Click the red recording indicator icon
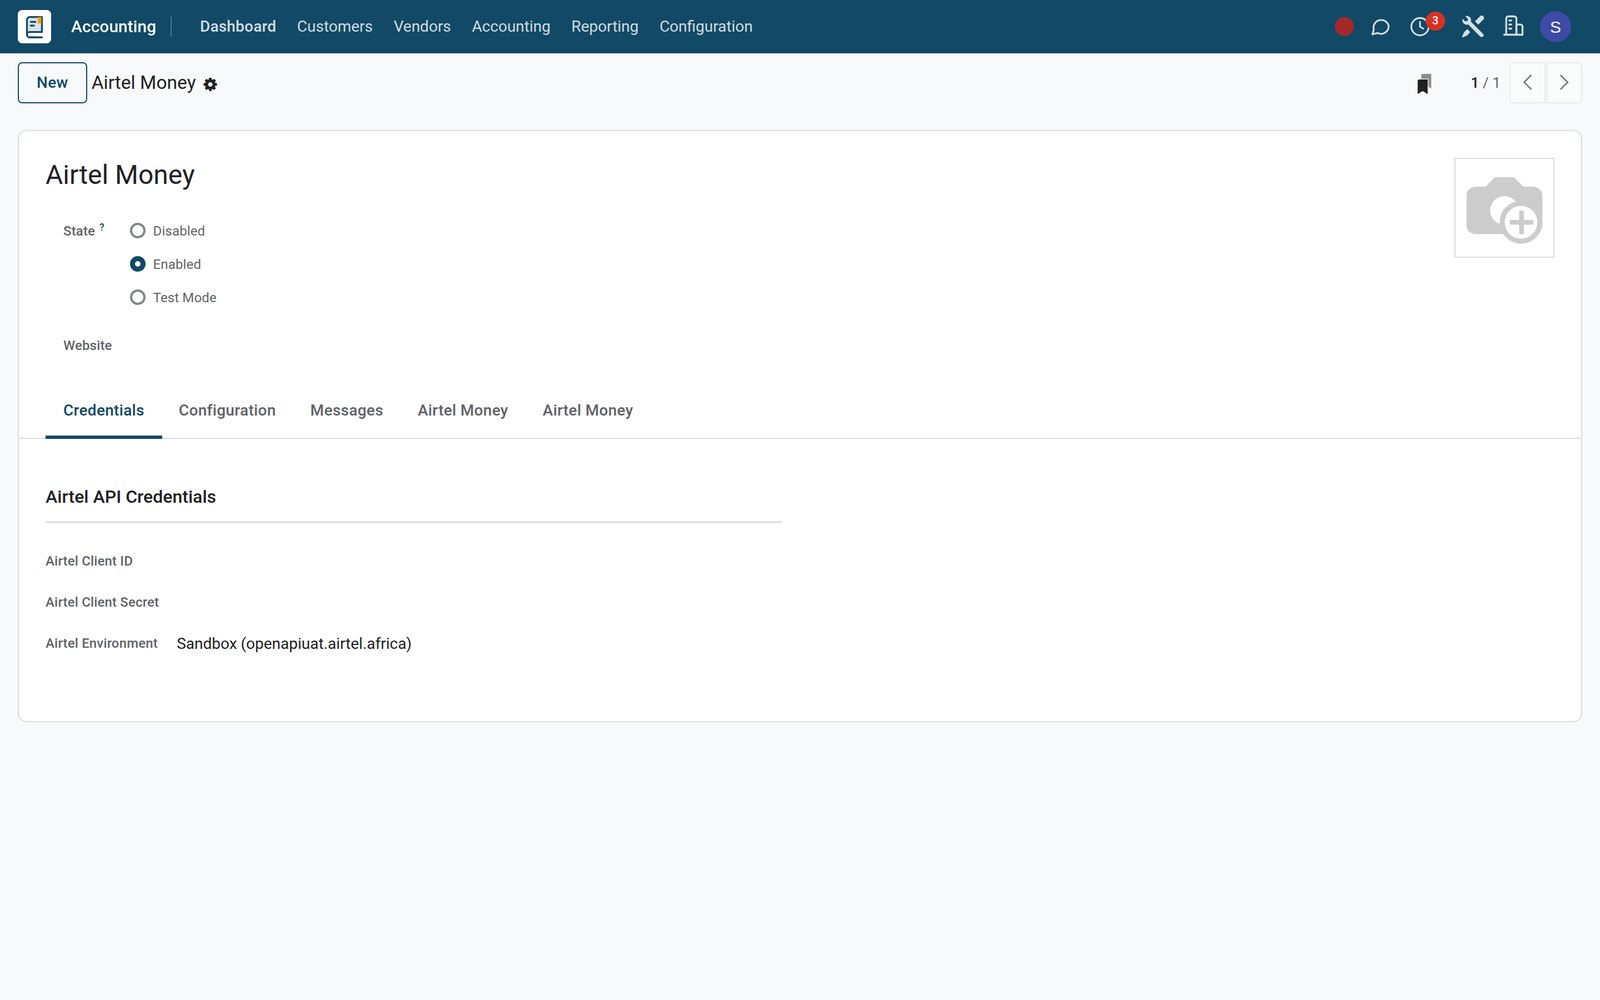This screenshot has height=1000, width=1600. pos(1344,27)
